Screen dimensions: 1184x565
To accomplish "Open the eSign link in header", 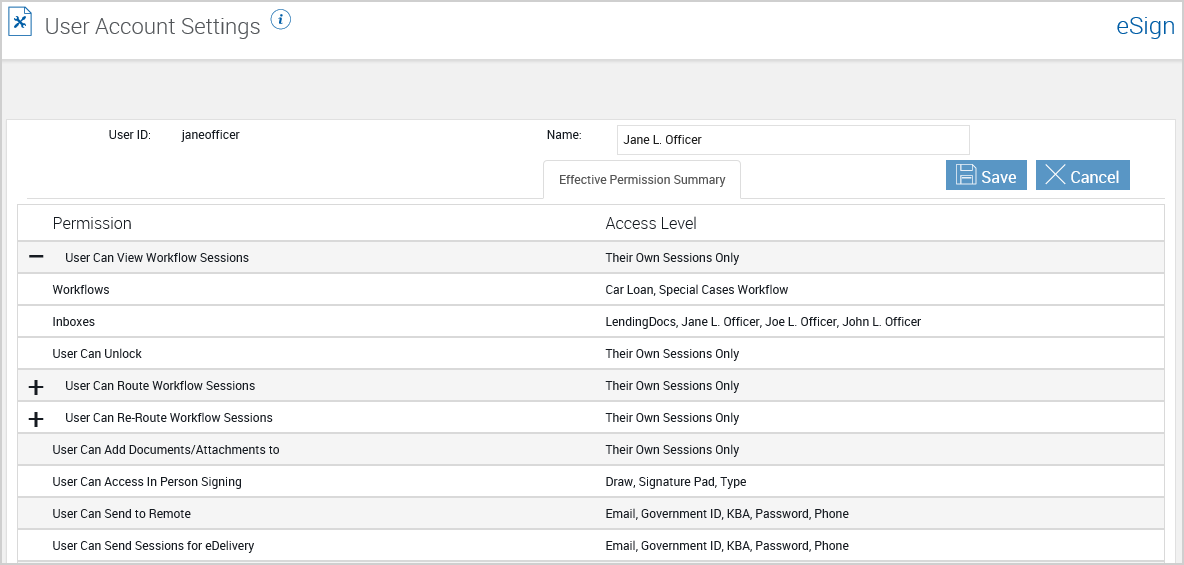I will click(1145, 26).
